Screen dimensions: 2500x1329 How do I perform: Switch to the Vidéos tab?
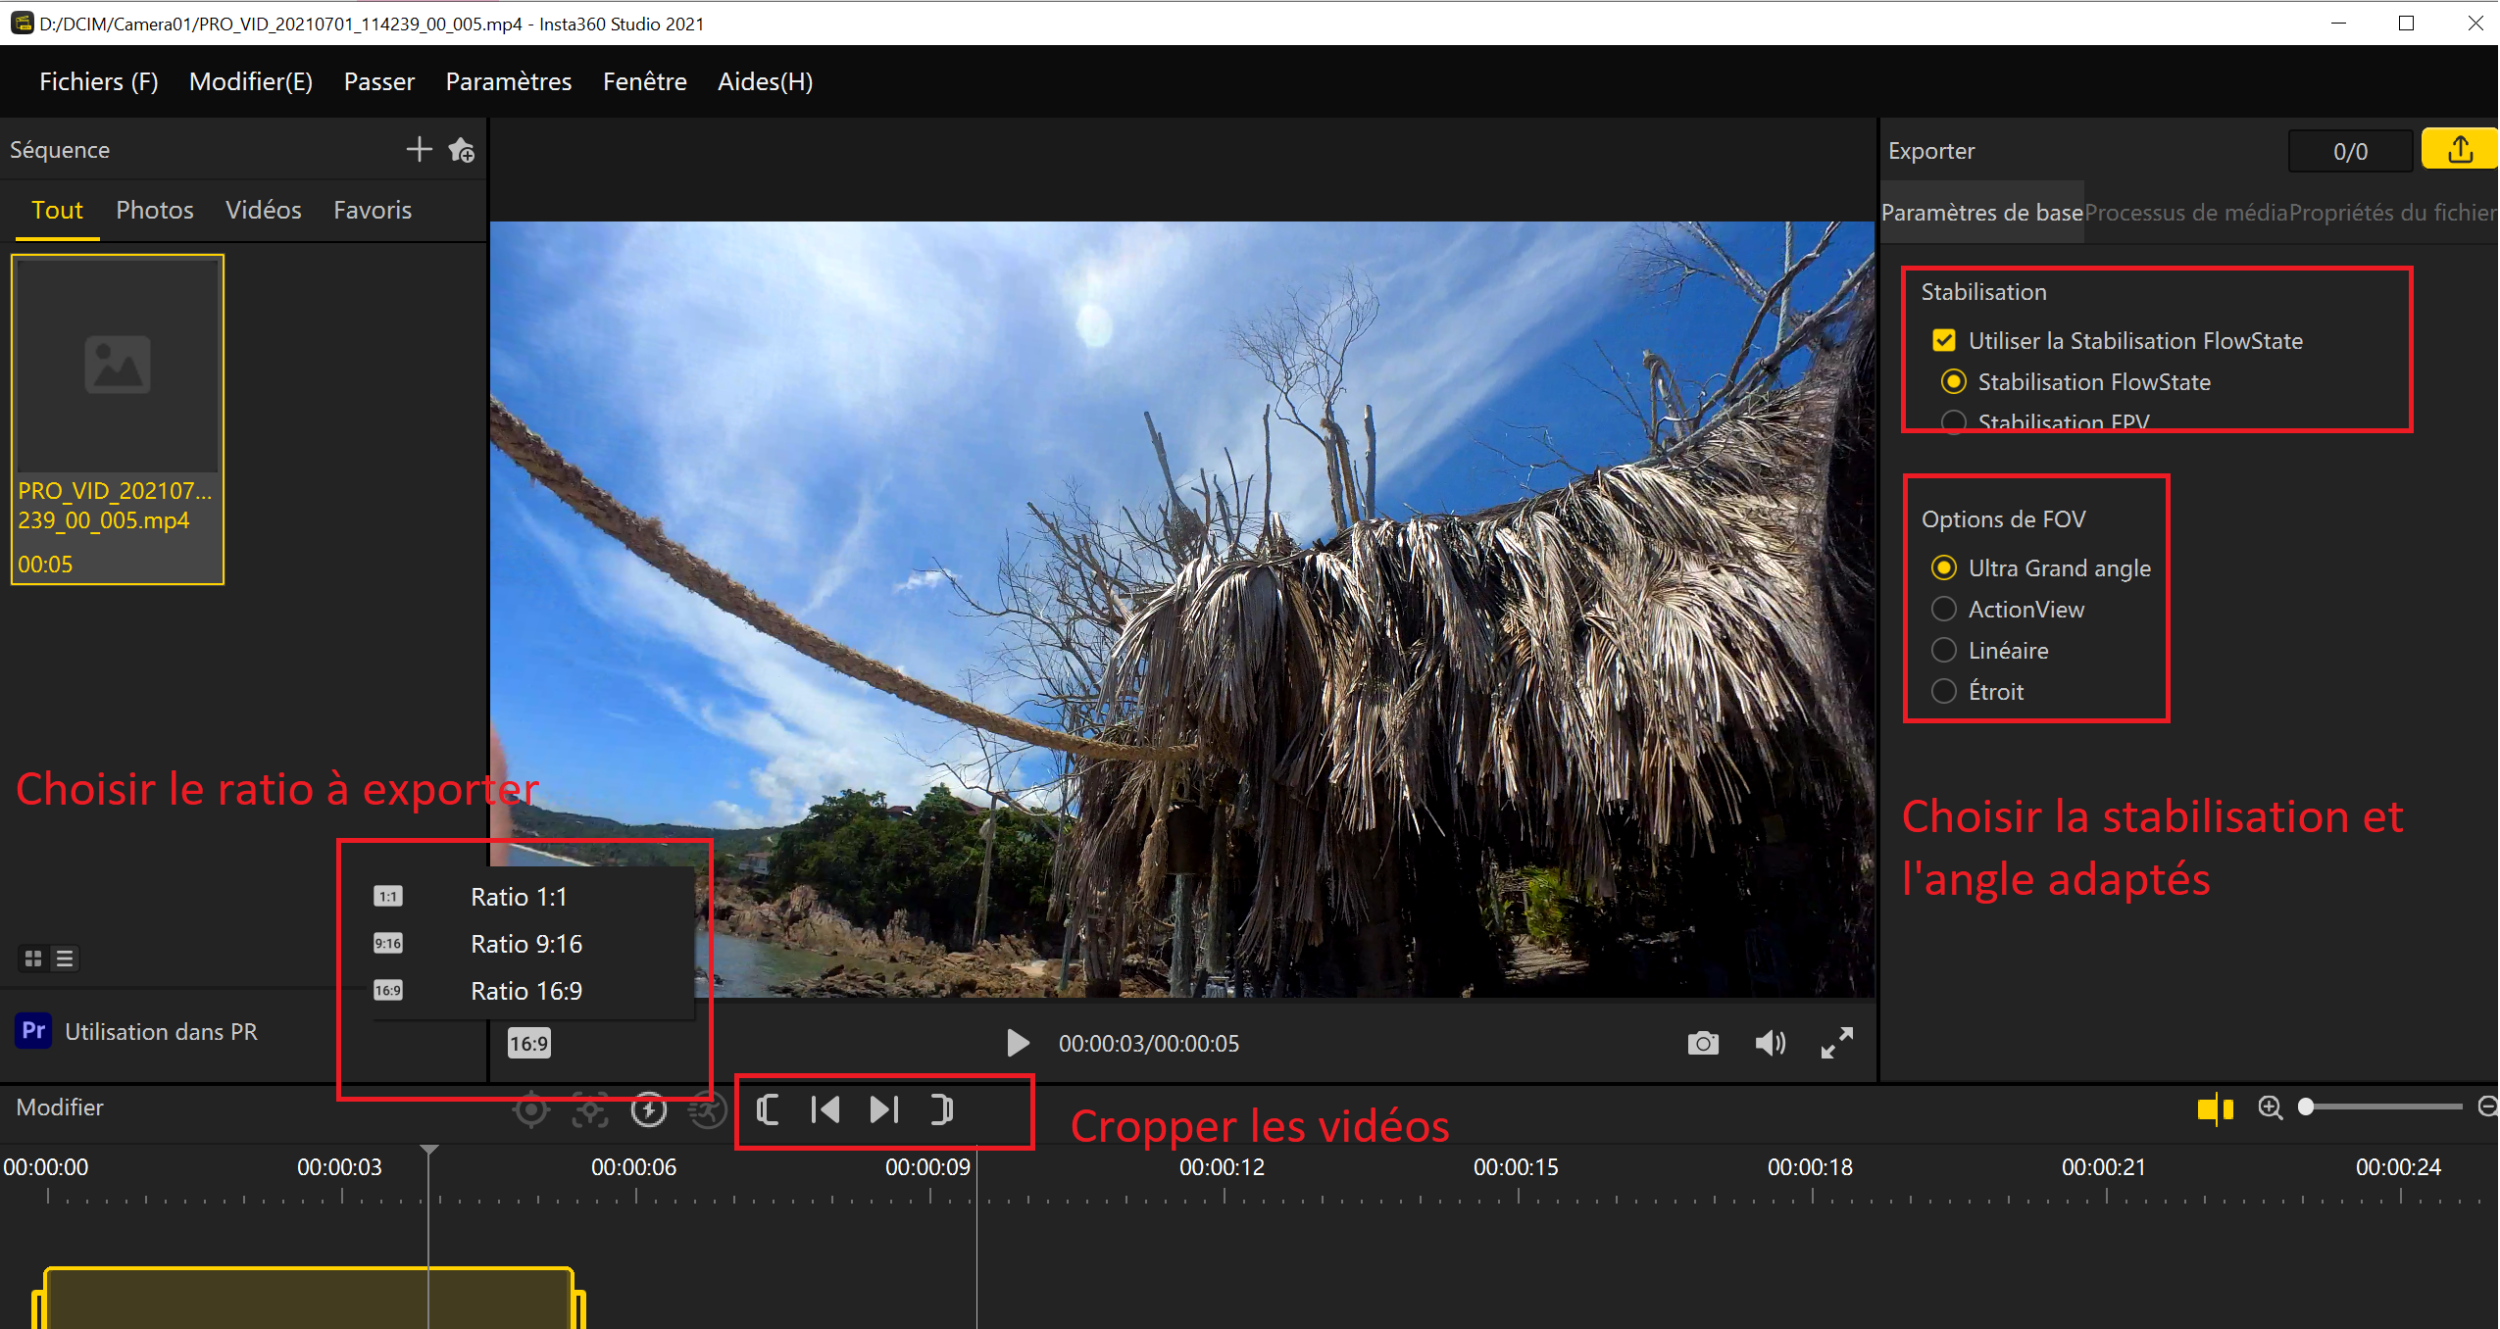click(263, 210)
